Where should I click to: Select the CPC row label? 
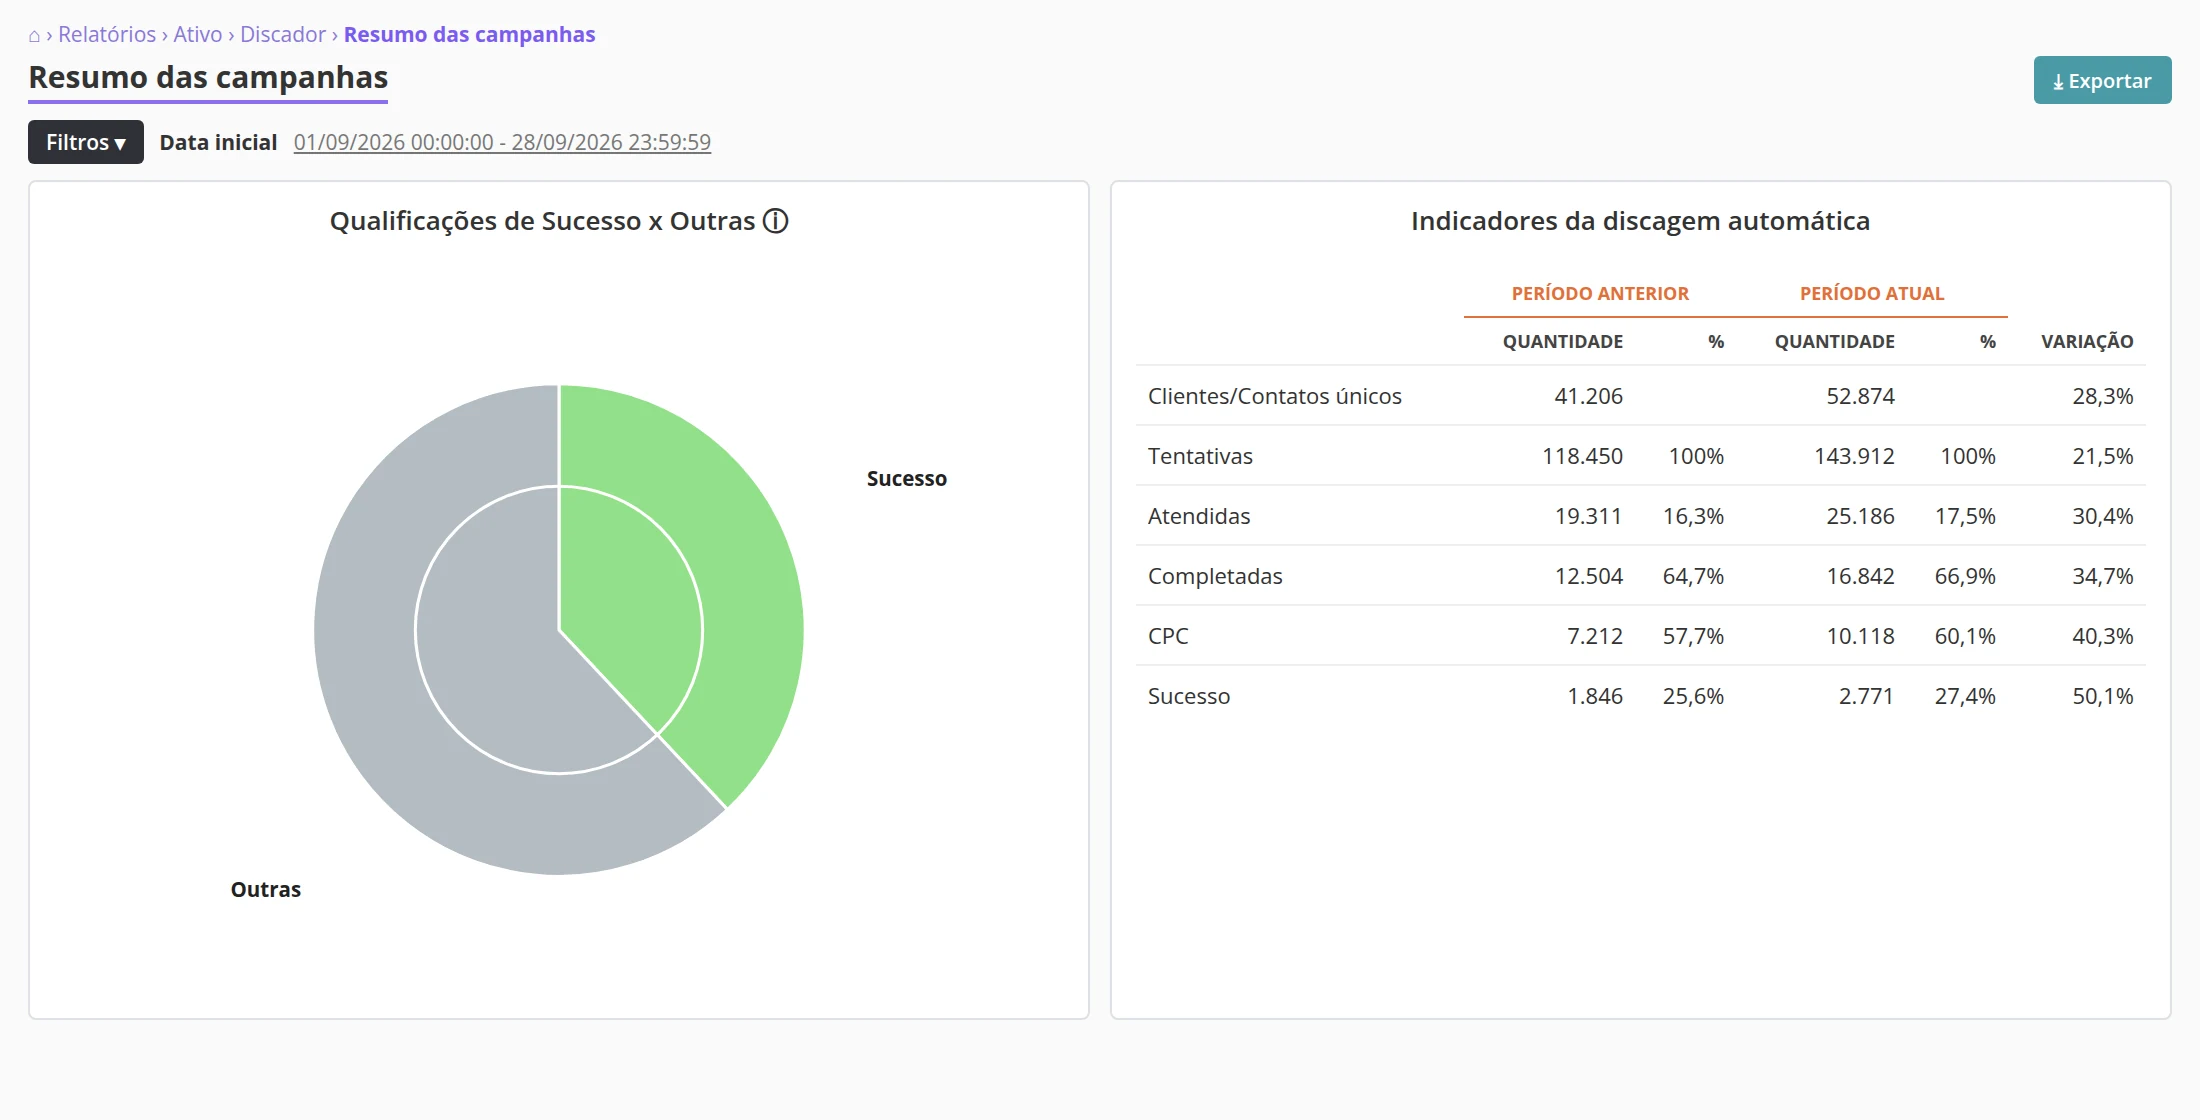[1168, 636]
